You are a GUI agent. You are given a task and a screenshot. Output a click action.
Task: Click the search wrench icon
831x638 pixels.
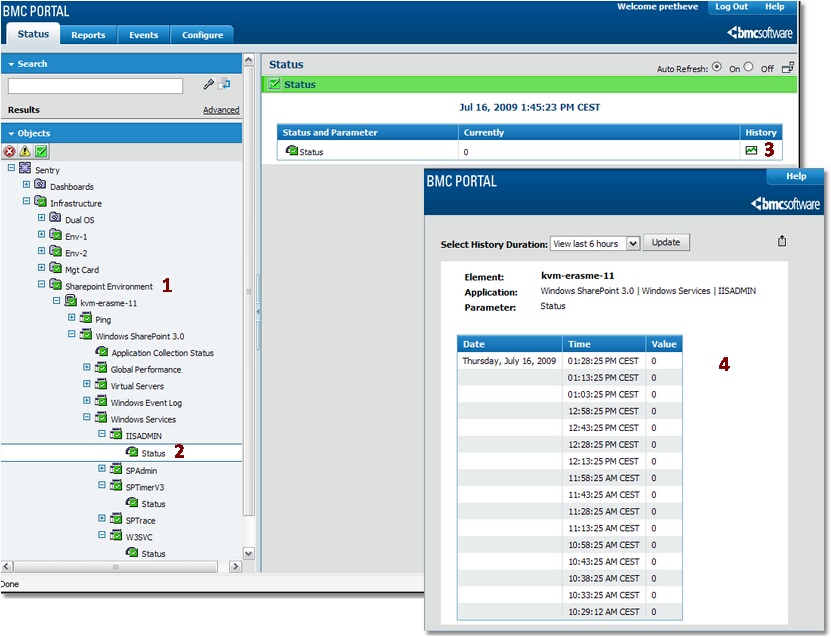coord(209,84)
